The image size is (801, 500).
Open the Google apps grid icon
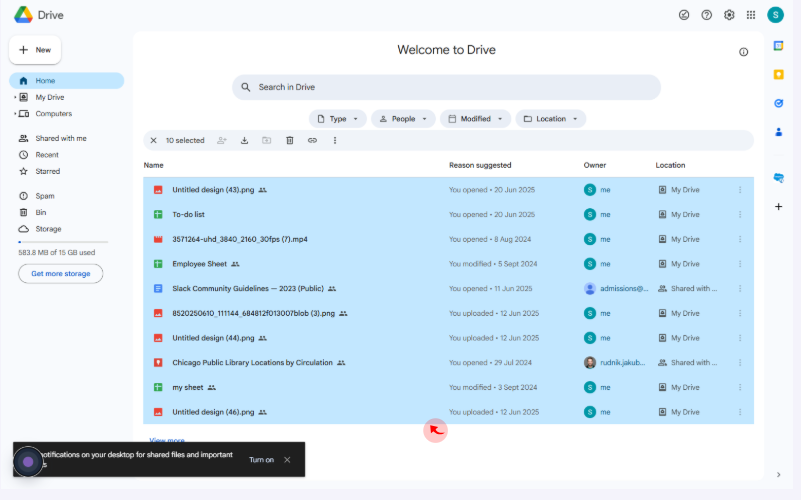point(751,15)
